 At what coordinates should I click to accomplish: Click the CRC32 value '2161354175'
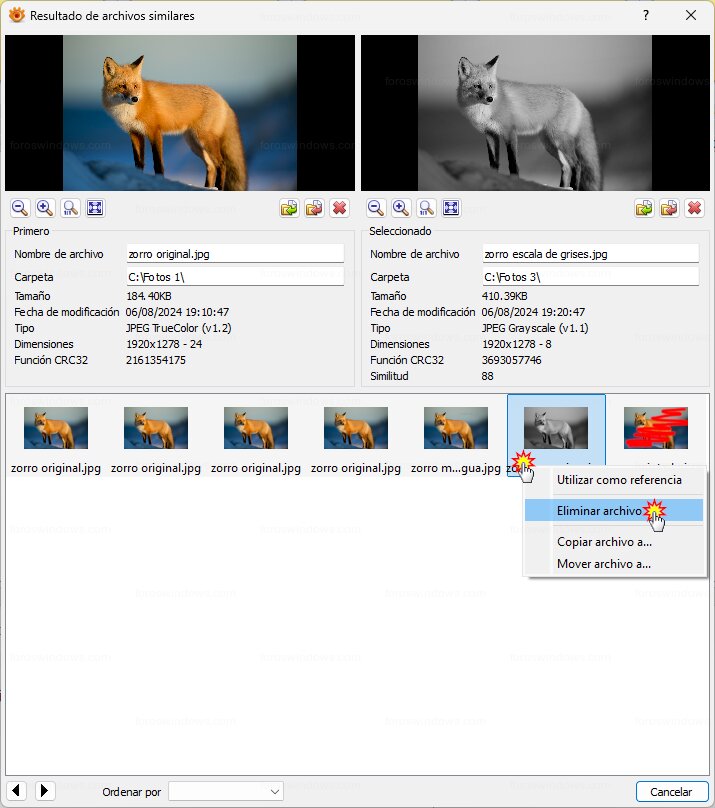156,360
